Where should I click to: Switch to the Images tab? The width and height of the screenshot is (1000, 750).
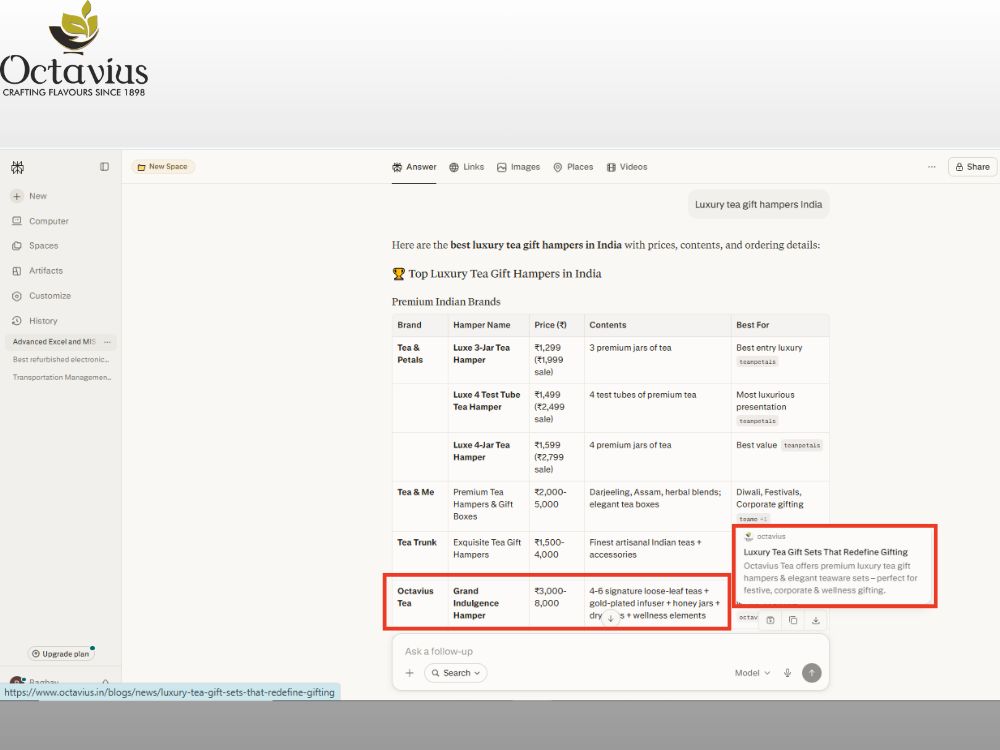click(518, 167)
